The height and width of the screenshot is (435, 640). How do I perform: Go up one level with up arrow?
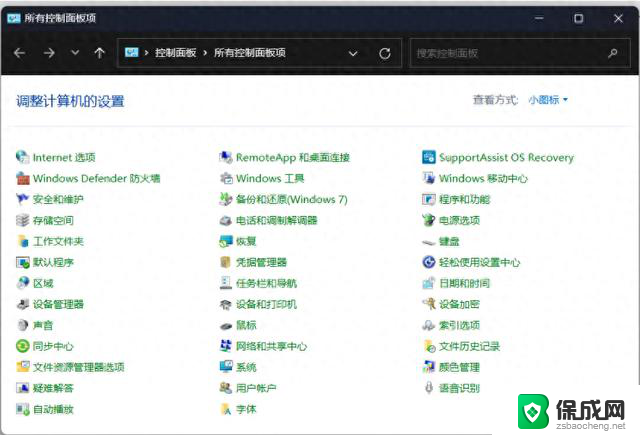100,53
